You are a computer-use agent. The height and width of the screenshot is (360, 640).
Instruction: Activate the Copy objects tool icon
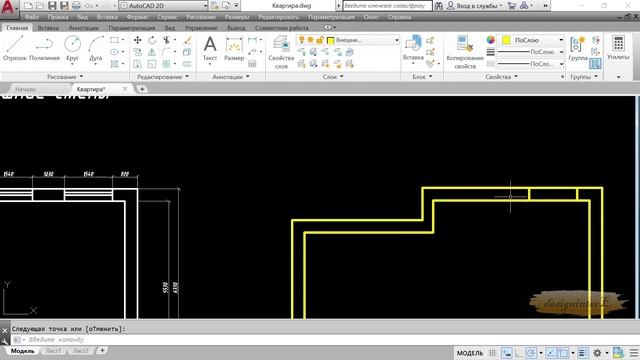coord(138,52)
